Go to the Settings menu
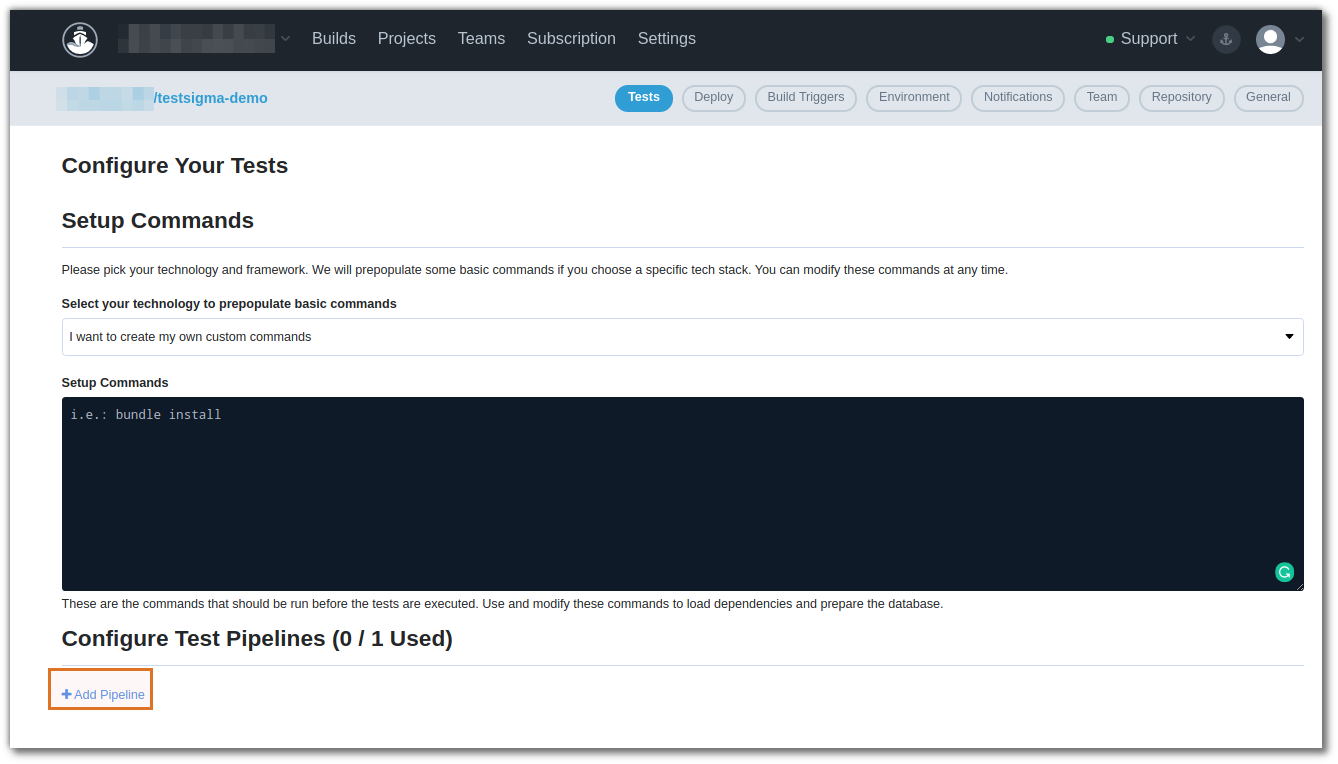 pos(666,38)
